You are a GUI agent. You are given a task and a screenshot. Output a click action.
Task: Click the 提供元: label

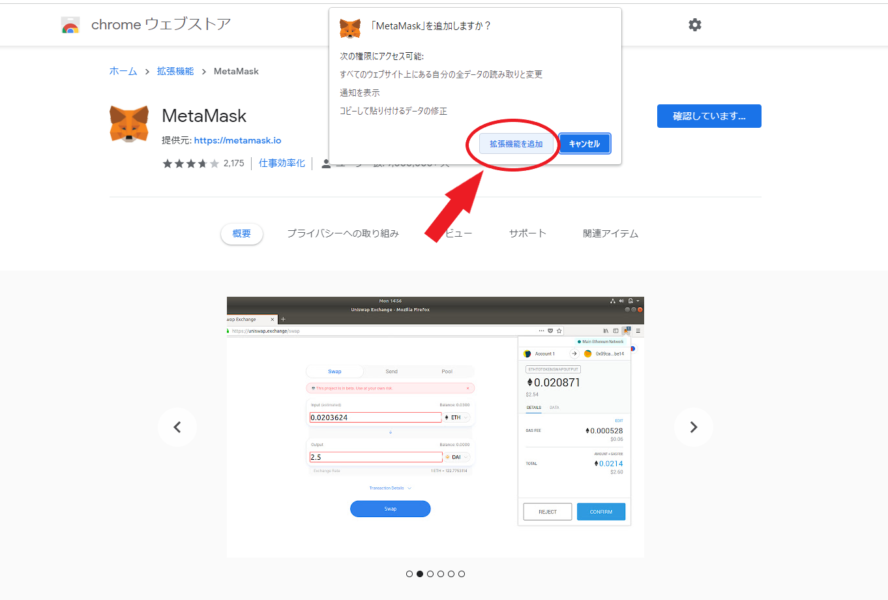[x=177, y=141]
